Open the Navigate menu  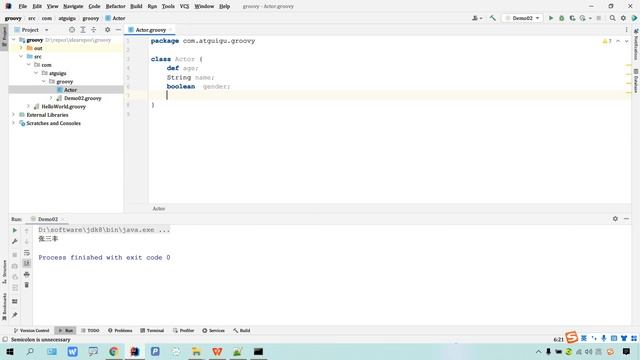pos(73,6)
